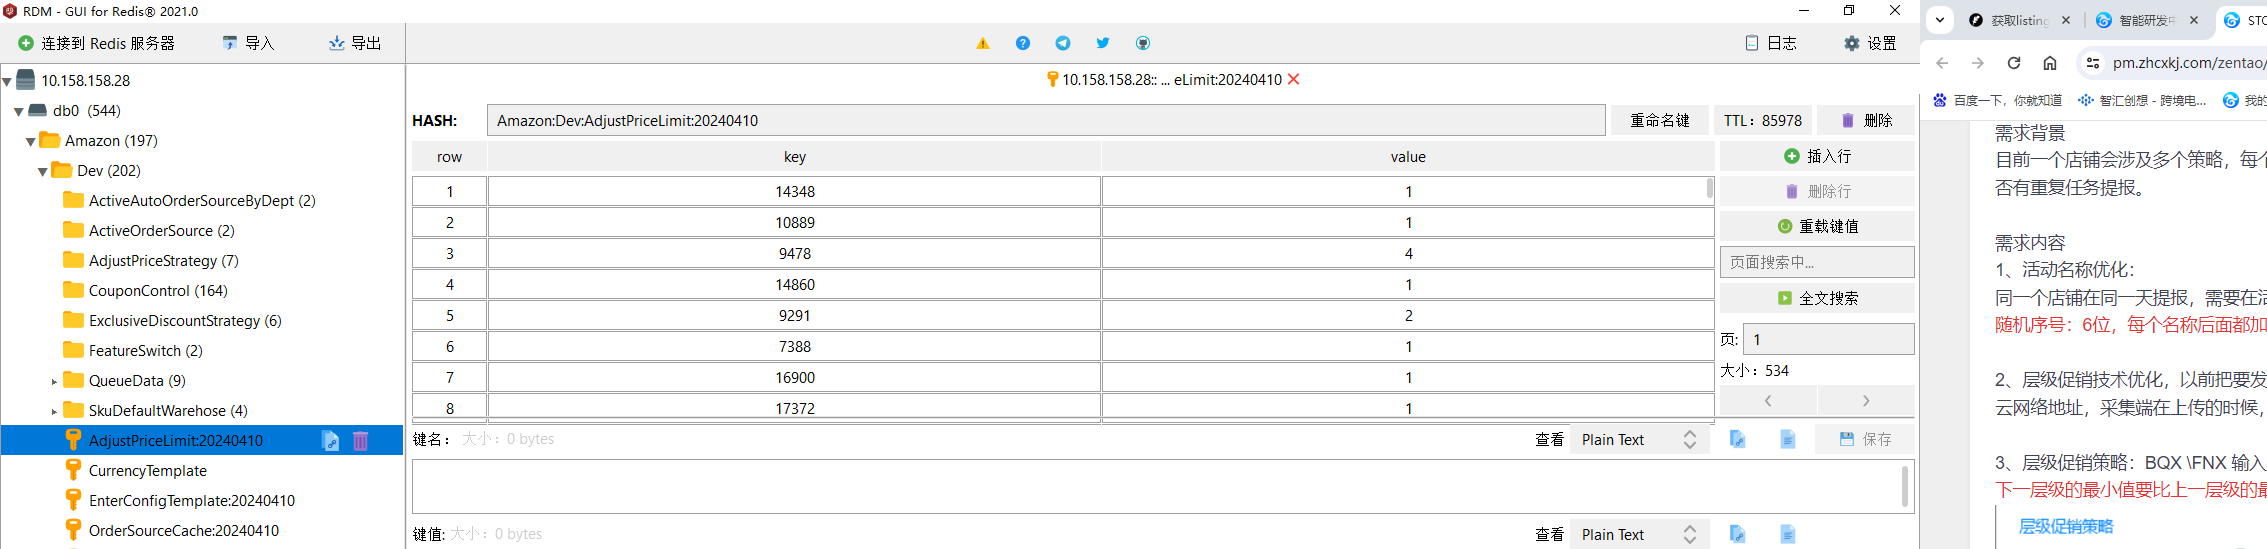2267x549 pixels.
Task: Open the GitHub icon in toolbar
Action: point(1143,43)
